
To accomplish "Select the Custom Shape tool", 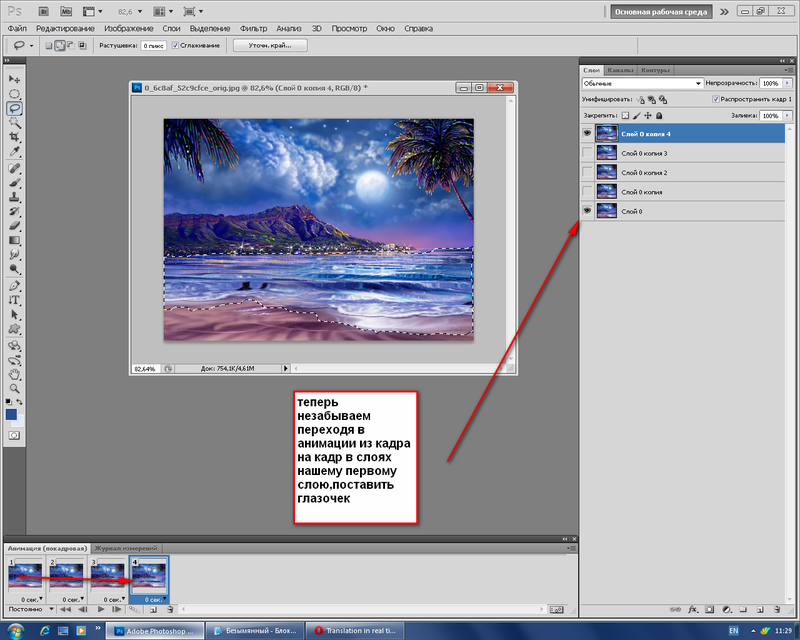I will pyautogui.click(x=14, y=329).
